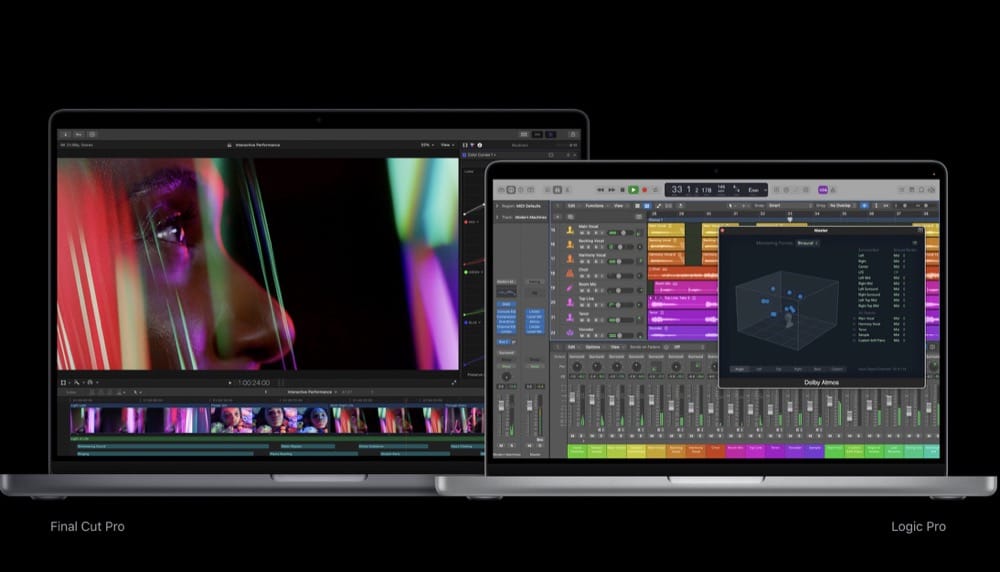
Task: Click the Share button in Final Cut Pro
Action: pos(573,134)
